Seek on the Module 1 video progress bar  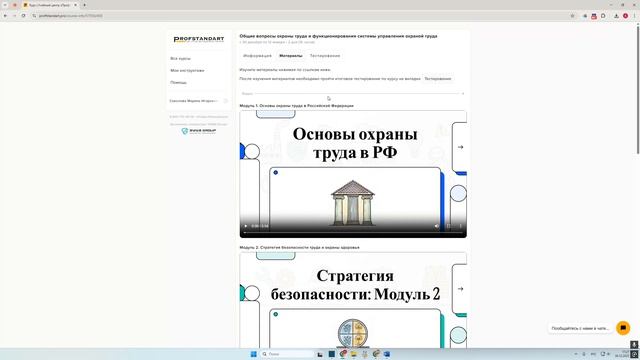coord(353,233)
